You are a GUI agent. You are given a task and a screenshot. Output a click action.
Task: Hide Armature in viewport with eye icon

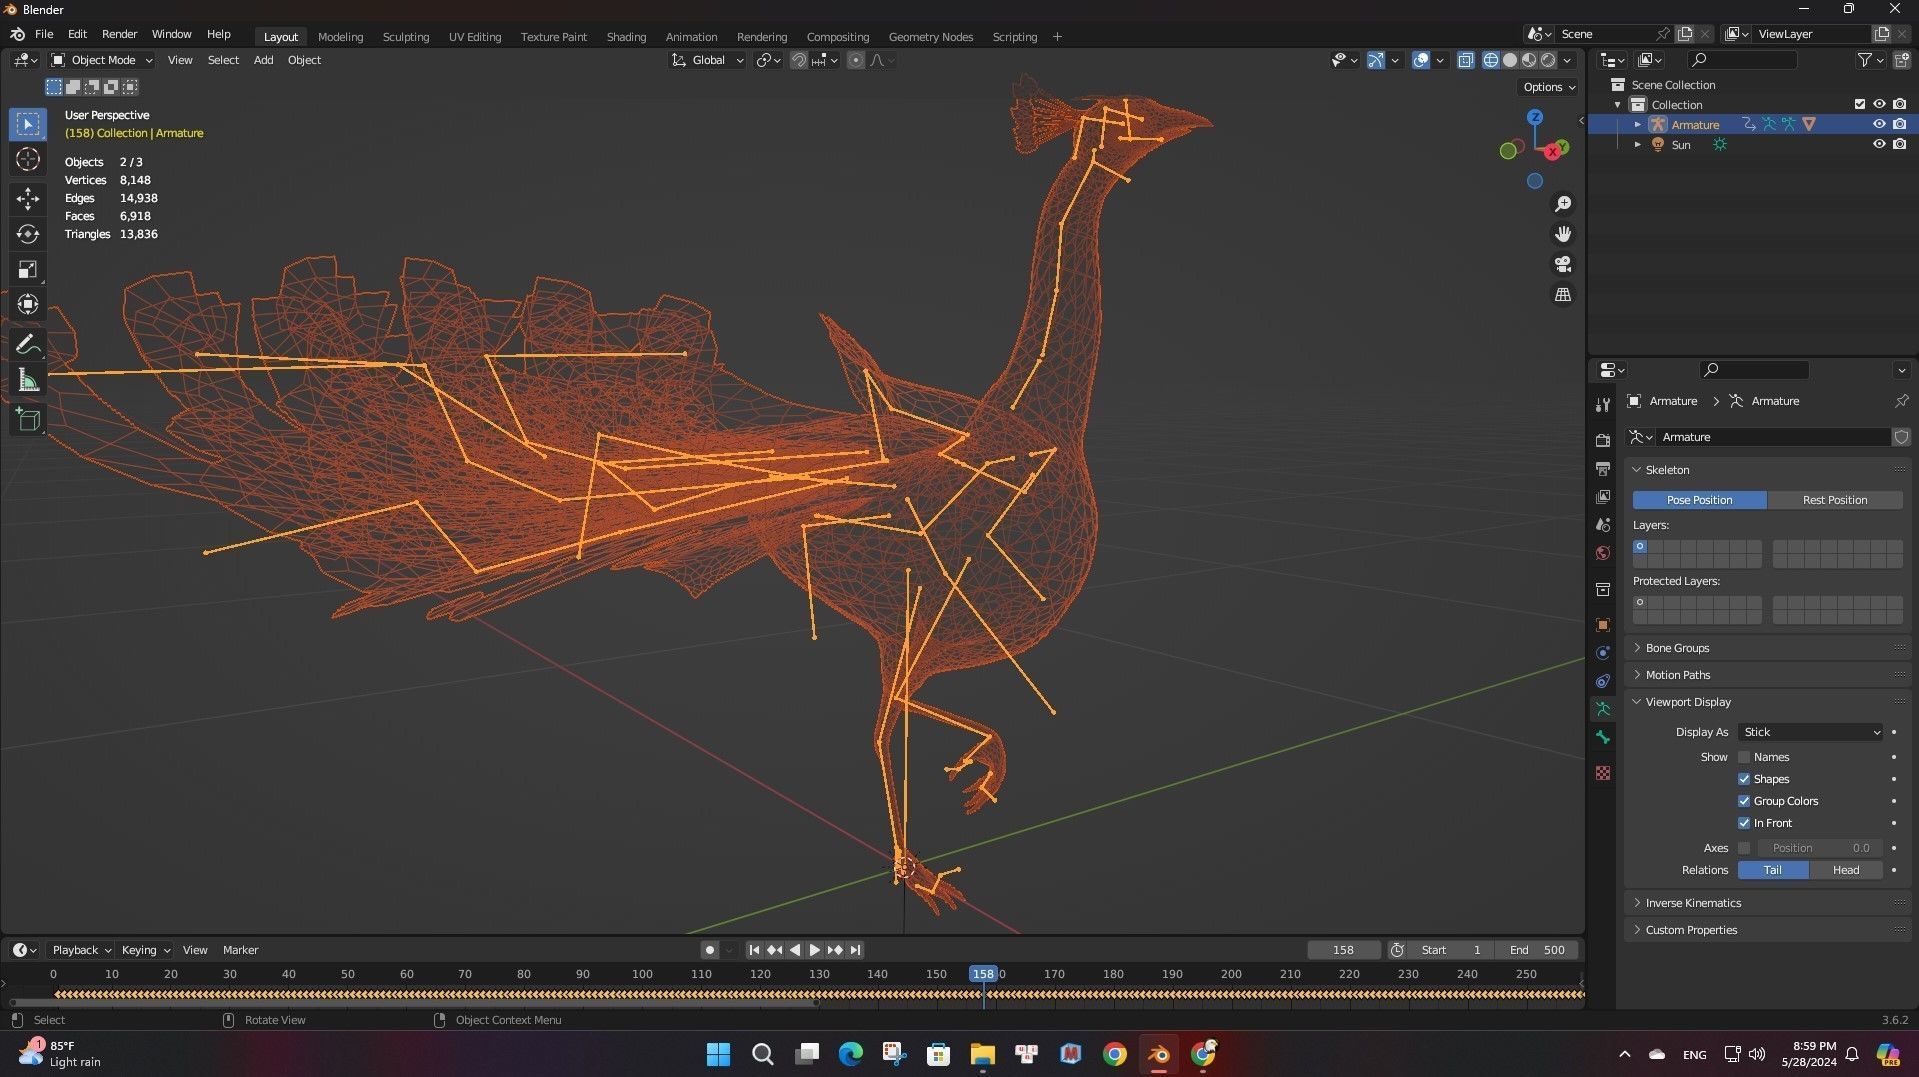pos(1879,124)
